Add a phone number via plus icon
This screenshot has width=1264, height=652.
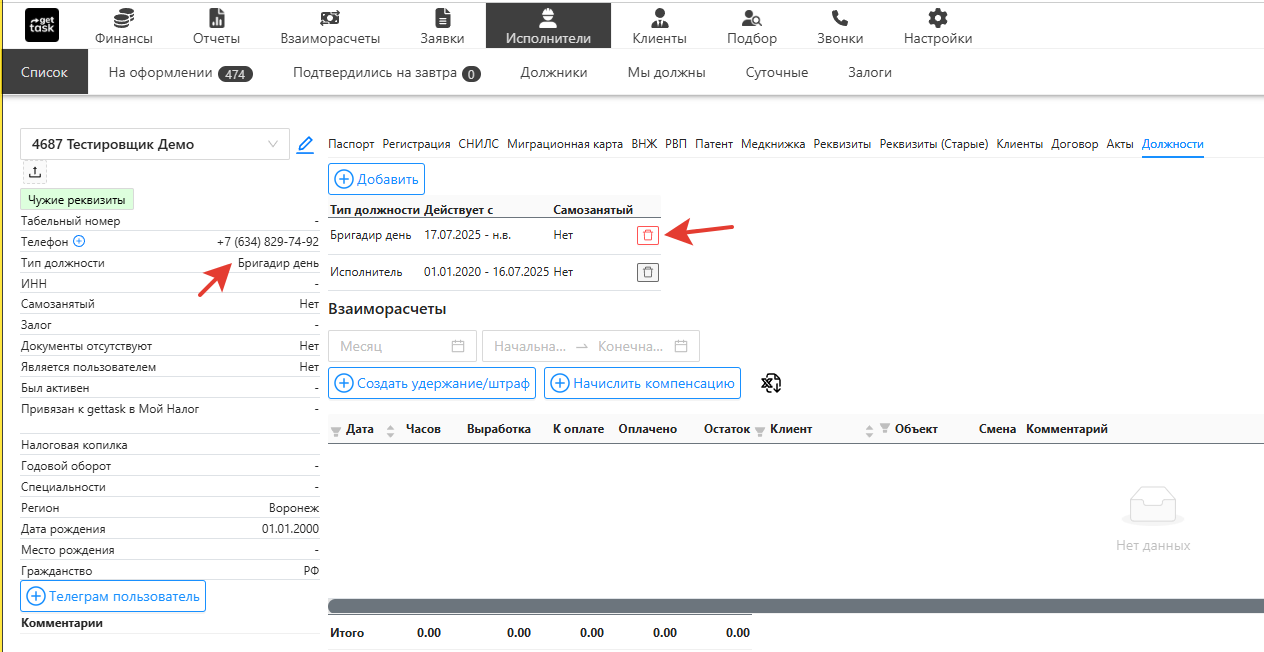79,242
